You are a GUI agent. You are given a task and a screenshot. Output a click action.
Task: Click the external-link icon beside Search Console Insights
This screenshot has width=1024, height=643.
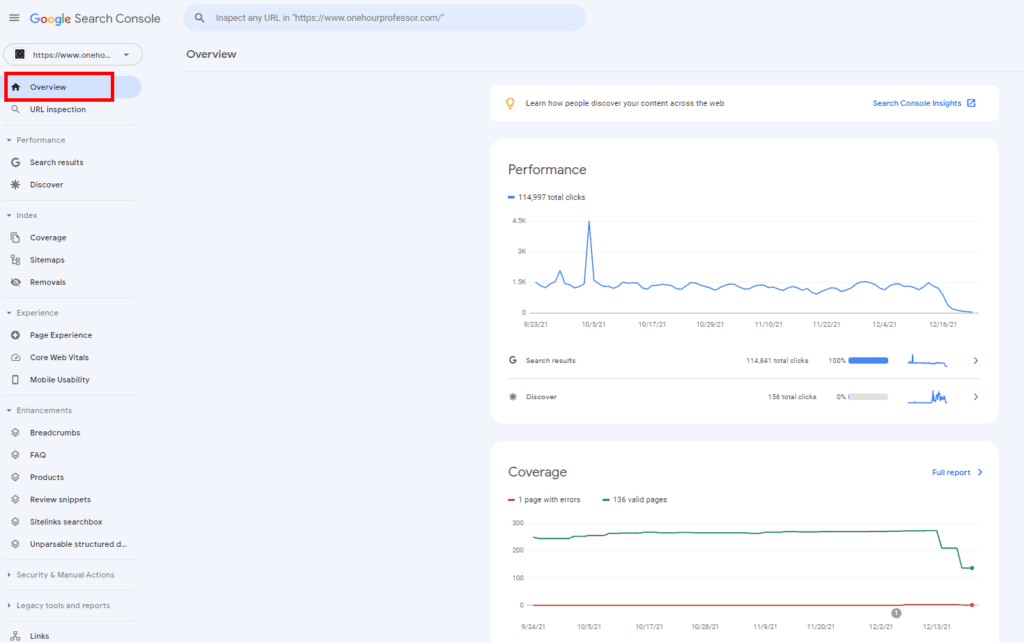pos(971,103)
